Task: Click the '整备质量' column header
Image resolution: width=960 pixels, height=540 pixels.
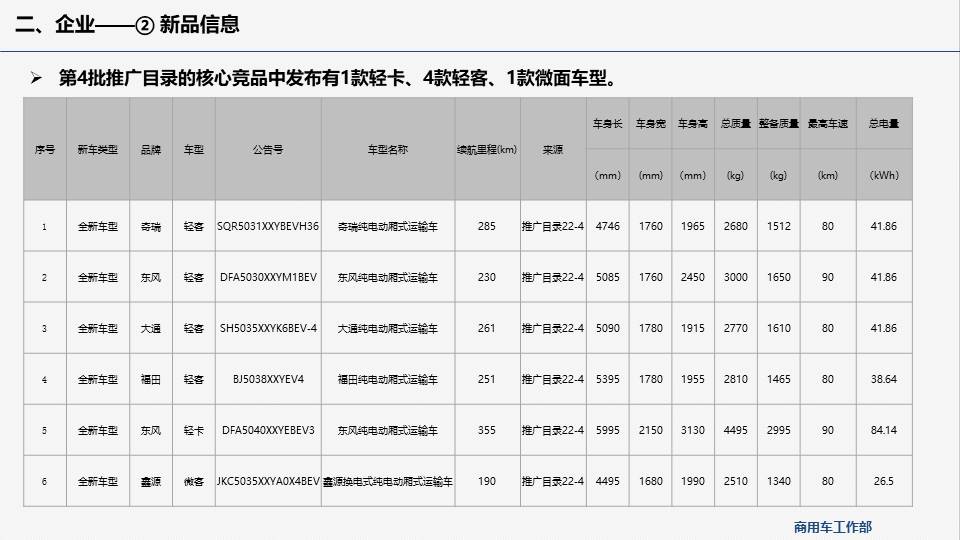Action: click(778, 124)
